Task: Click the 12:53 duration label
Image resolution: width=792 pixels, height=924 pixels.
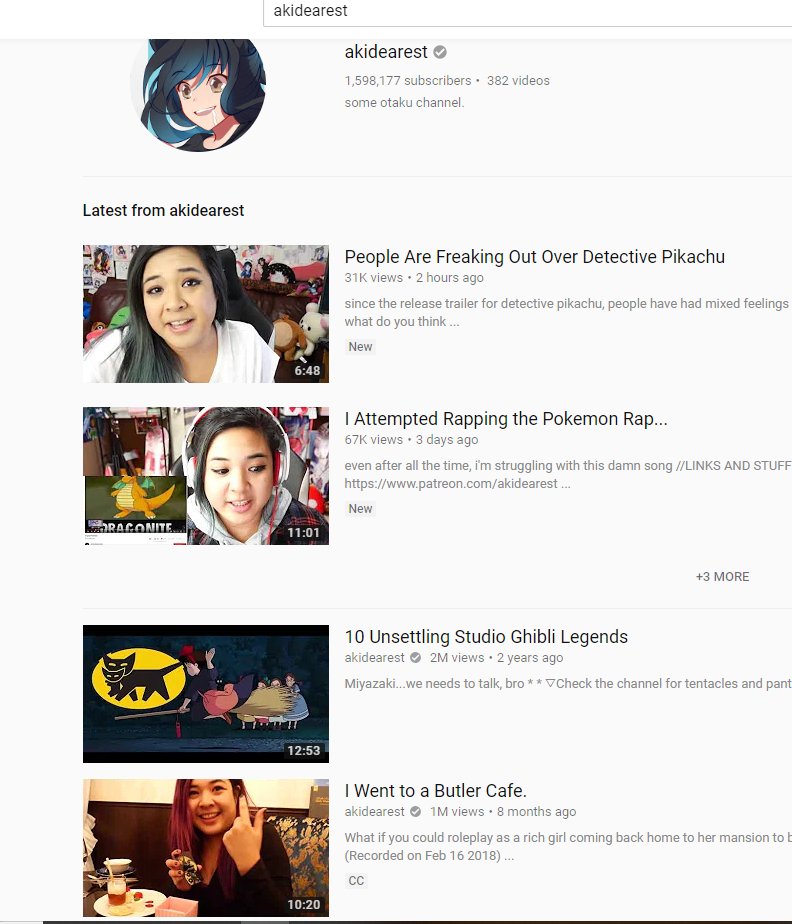Action: coord(303,751)
